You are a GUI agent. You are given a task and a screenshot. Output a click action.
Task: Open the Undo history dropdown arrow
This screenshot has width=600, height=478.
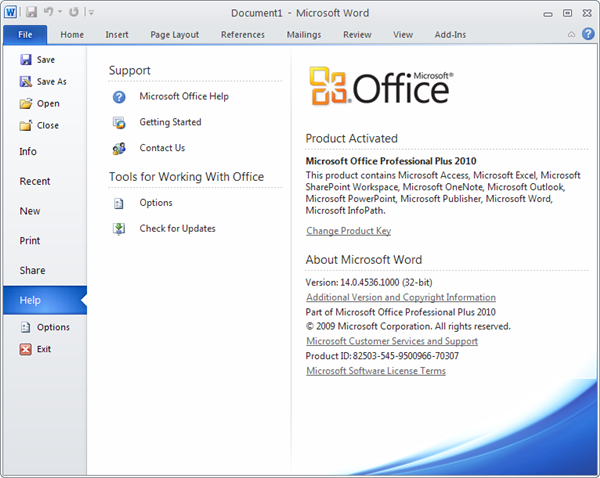[60, 13]
